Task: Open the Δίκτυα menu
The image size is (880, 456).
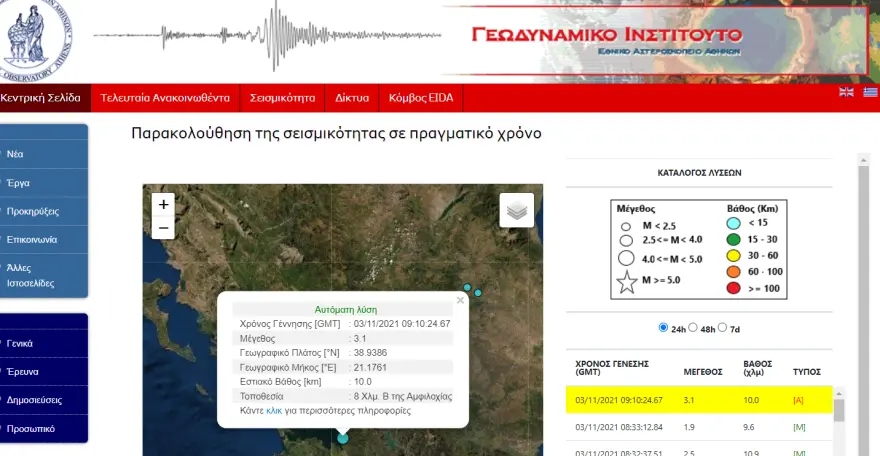Action: [352, 98]
